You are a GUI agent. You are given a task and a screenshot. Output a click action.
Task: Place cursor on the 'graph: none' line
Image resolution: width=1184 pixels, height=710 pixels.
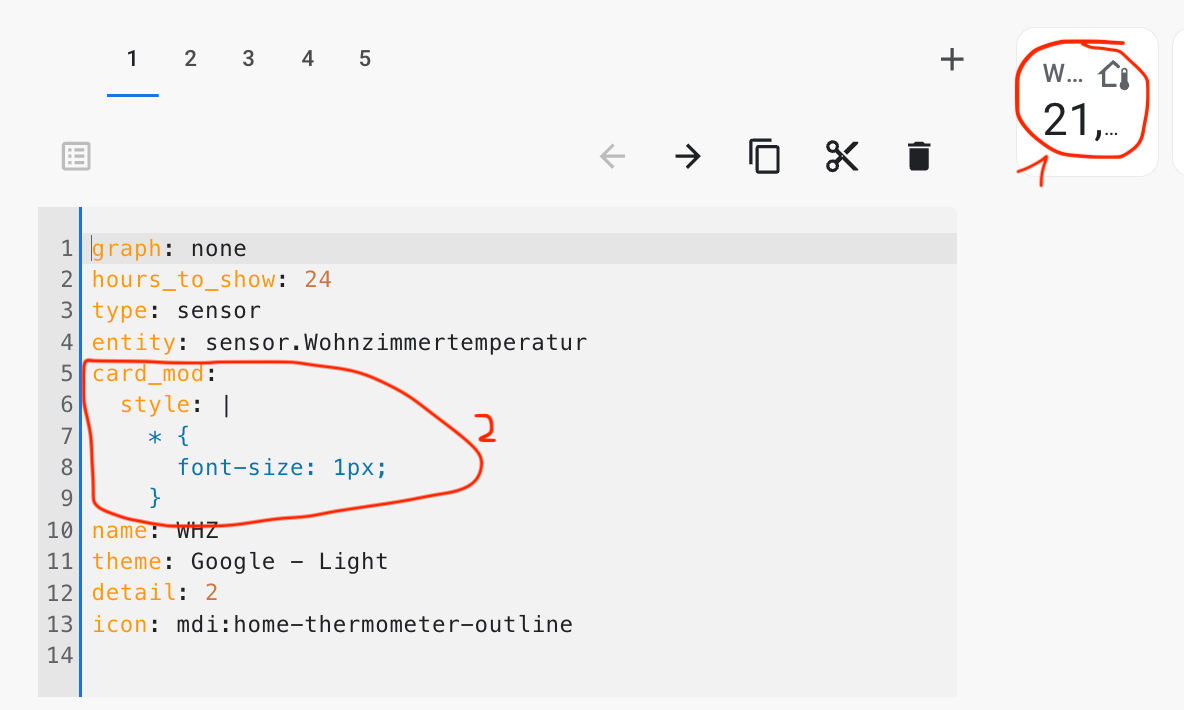pyautogui.click(x=170, y=248)
